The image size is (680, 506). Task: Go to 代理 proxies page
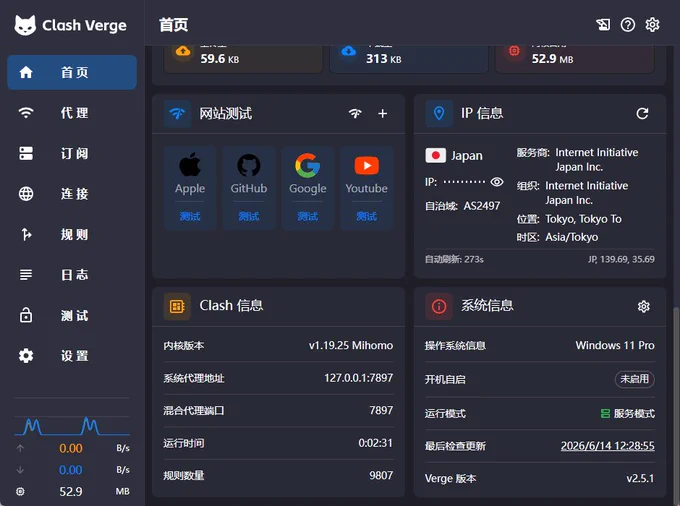coord(72,113)
